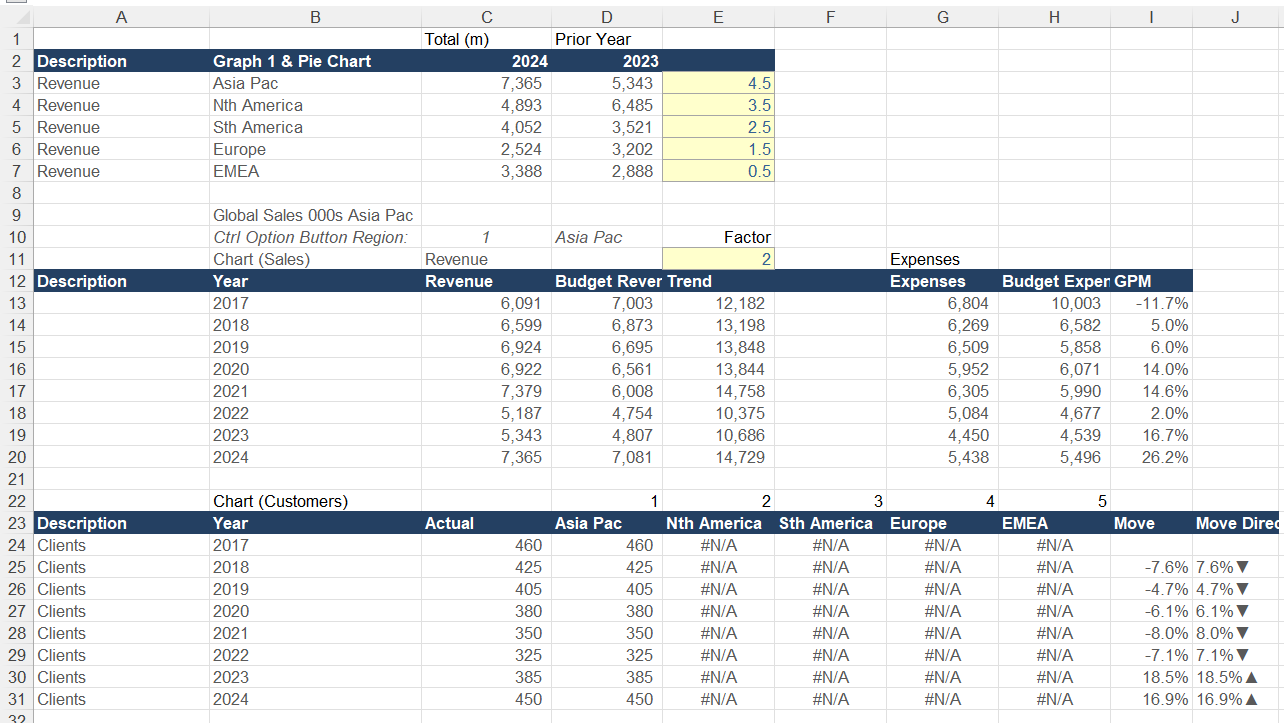The height and width of the screenshot is (723, 1284).
Task: Select column header A
Action: click(121, 17)
